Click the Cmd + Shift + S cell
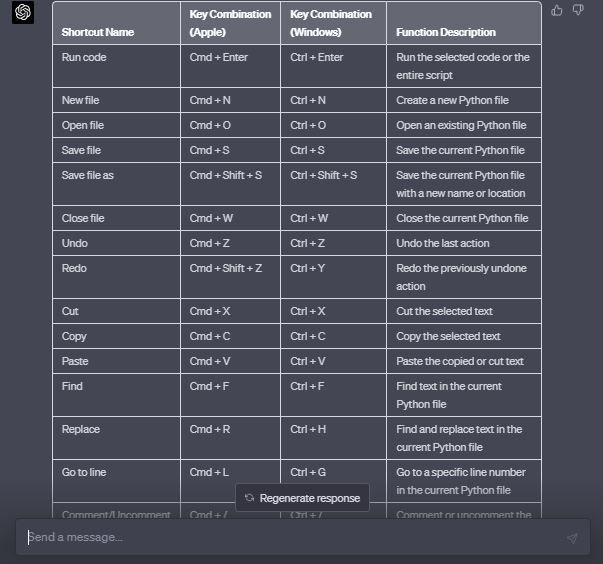 coord(230,184)
